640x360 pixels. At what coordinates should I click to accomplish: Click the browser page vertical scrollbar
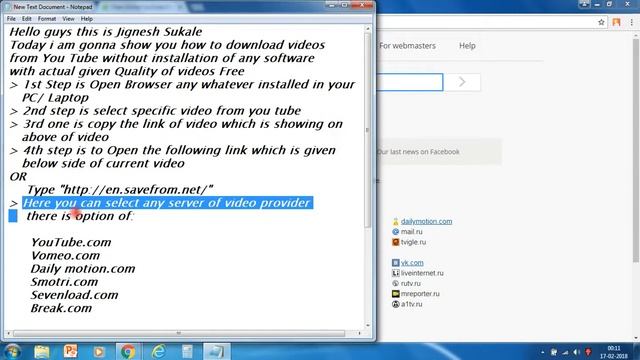coord(636,150)
